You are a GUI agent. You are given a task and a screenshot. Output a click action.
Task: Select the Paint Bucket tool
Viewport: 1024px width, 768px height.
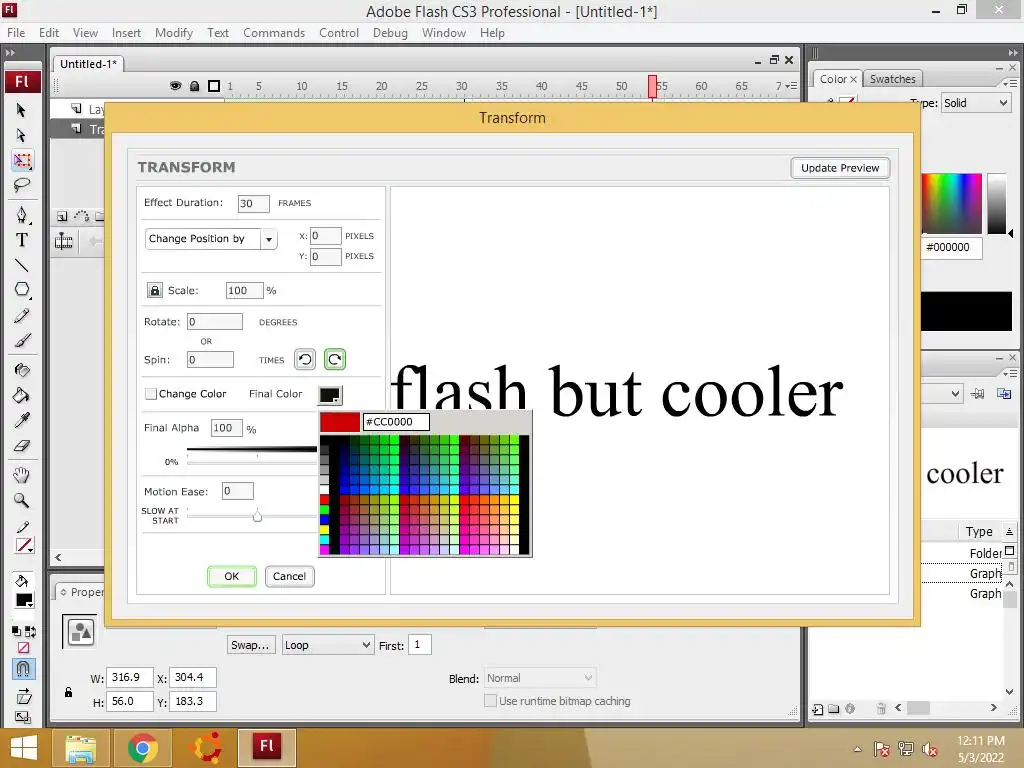(x=22, y=395)
